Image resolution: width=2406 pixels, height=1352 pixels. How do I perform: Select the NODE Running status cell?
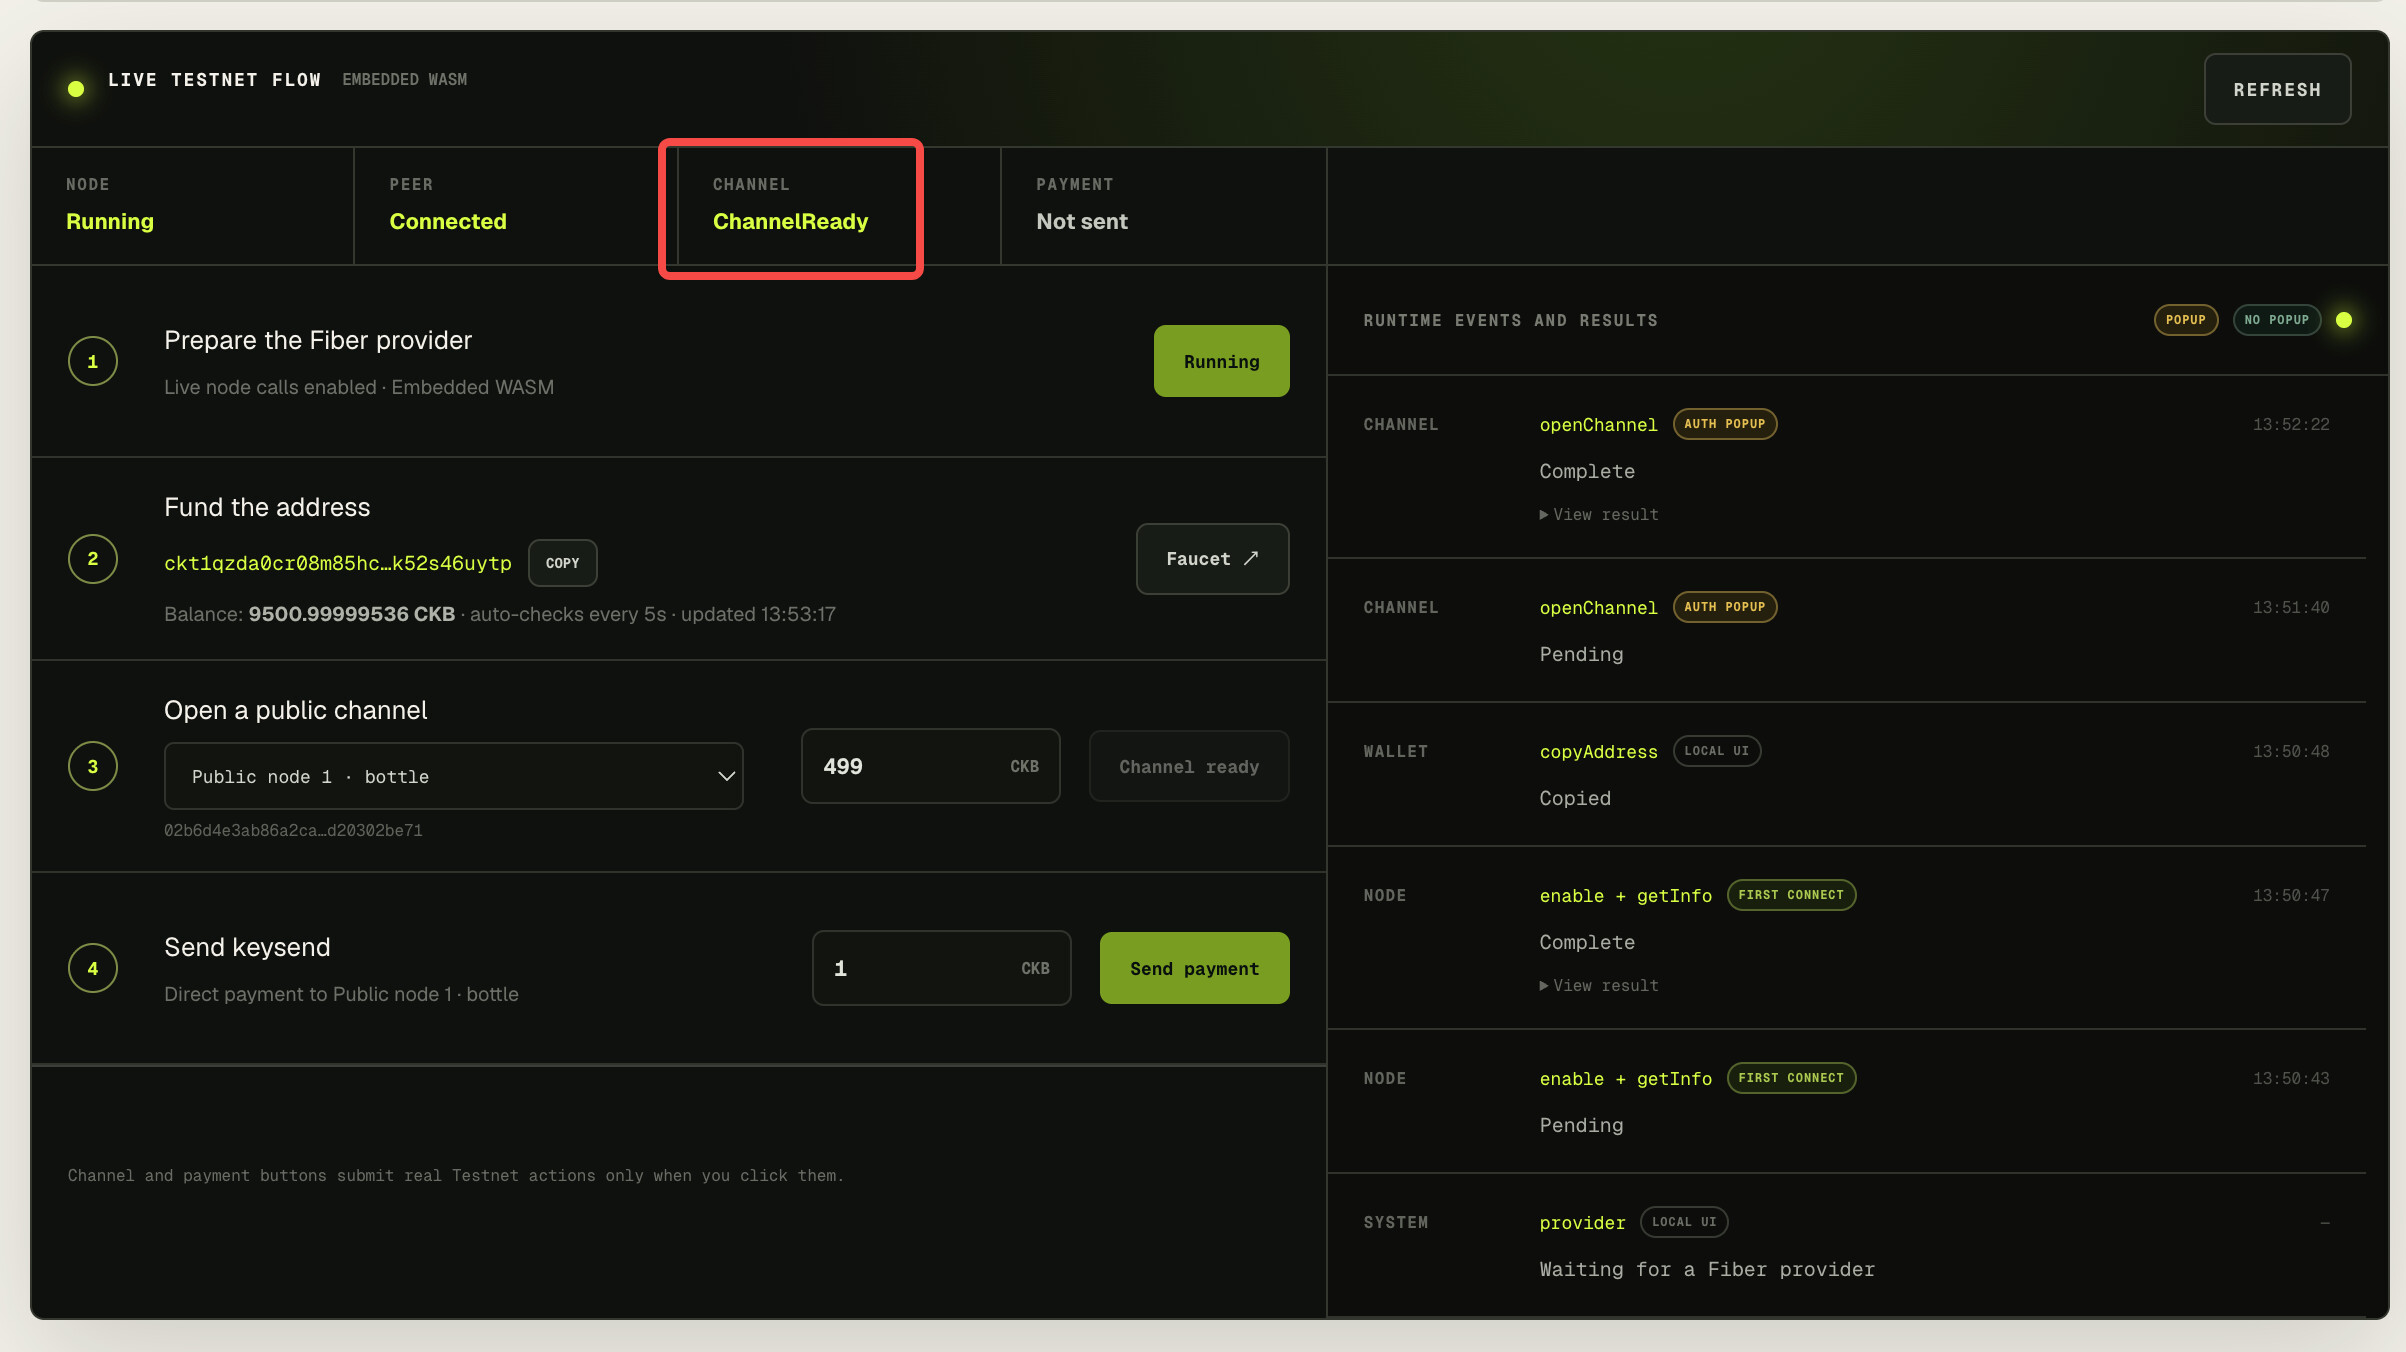193,206
